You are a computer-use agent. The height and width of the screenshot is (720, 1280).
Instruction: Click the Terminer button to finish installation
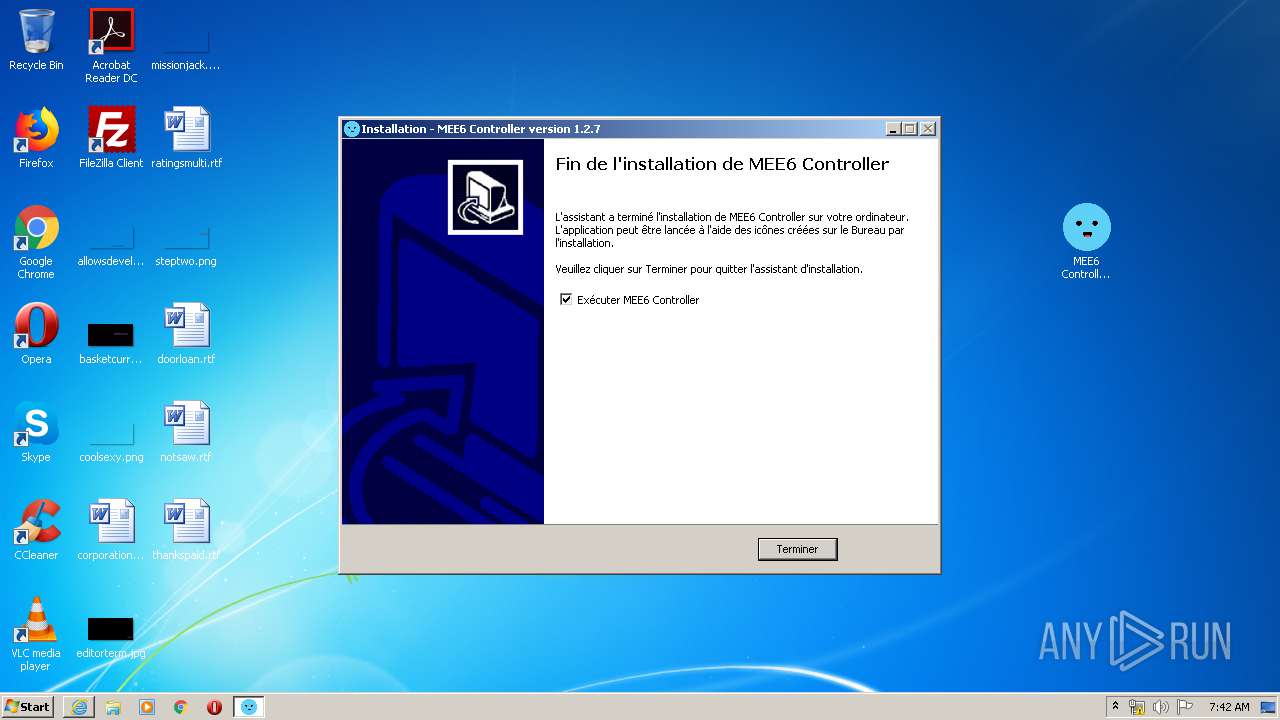coord(797,549)
